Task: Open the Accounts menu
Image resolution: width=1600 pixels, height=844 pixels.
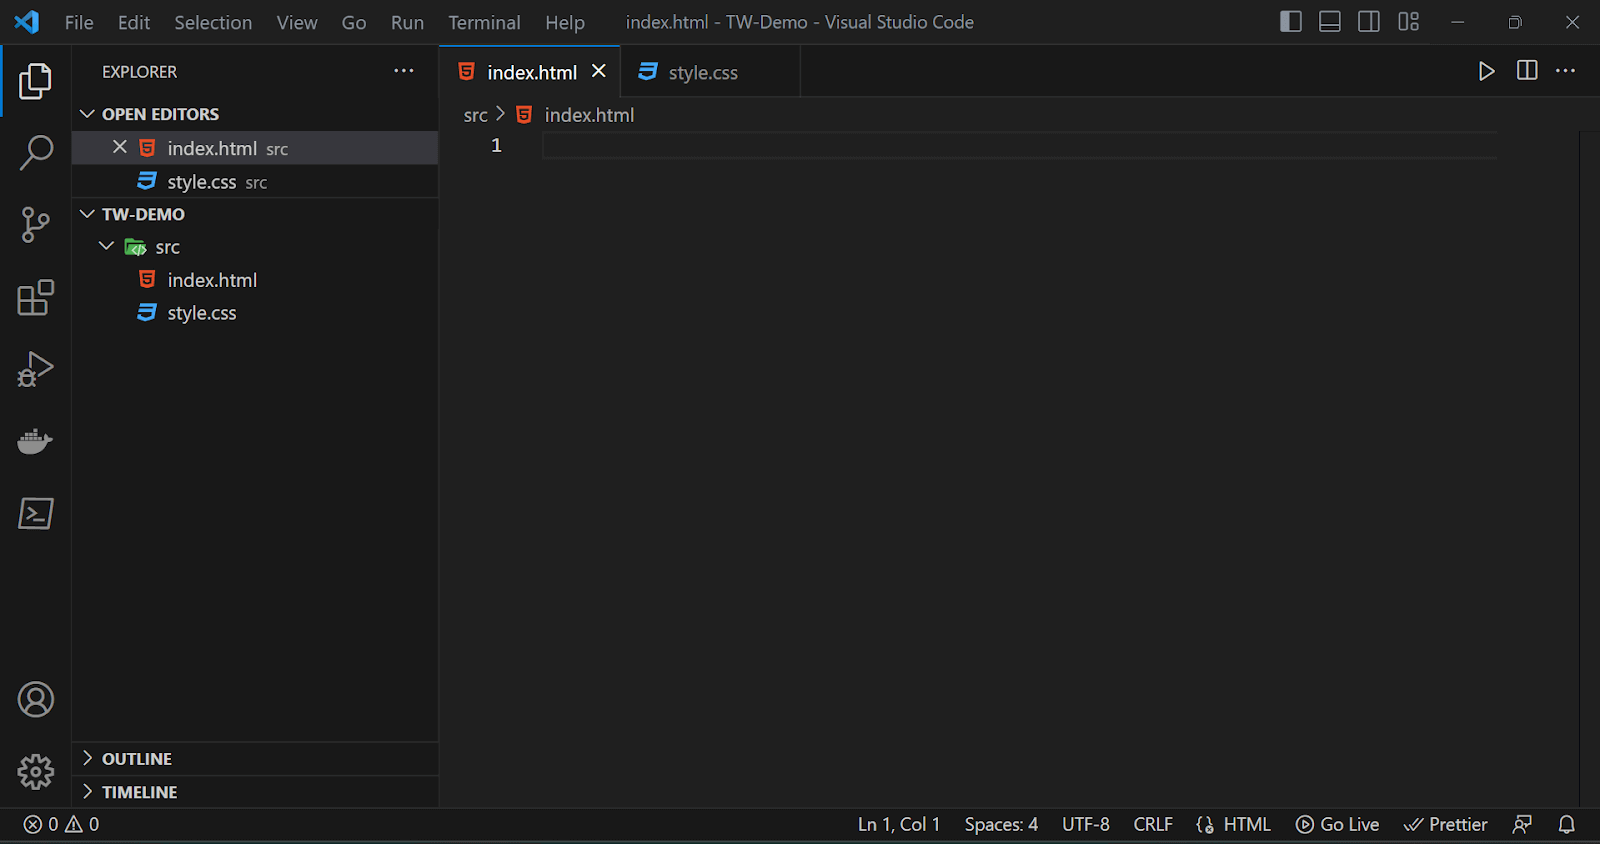Action: pos(35,700)
